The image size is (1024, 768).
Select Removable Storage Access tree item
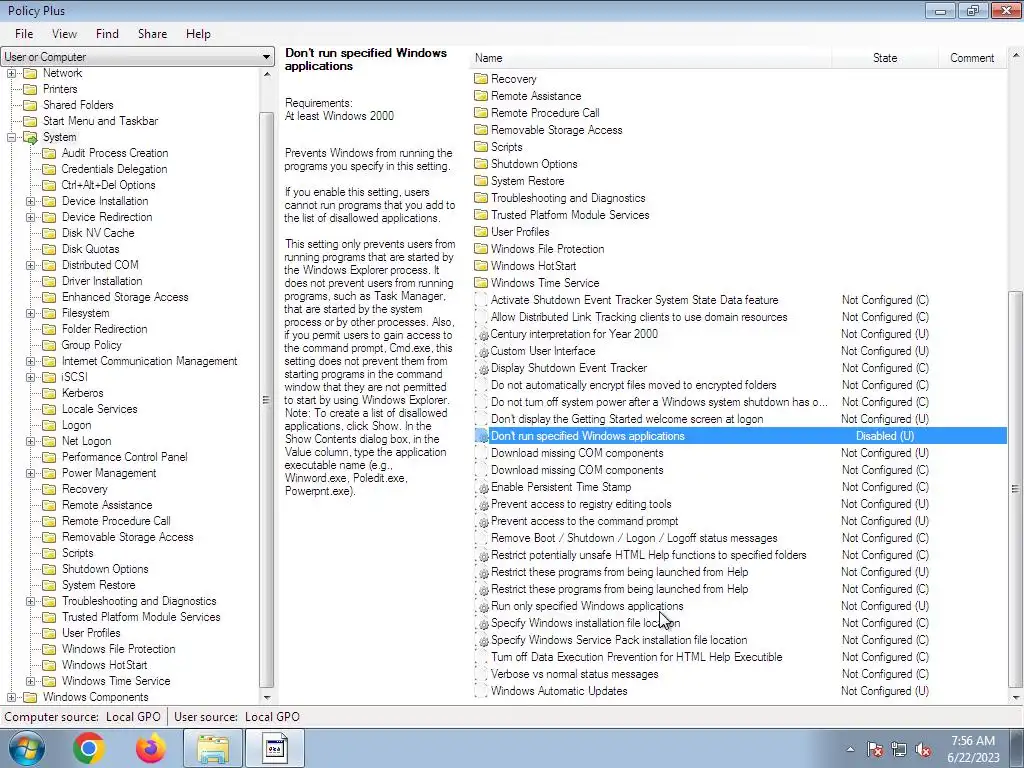coord(127,537)
